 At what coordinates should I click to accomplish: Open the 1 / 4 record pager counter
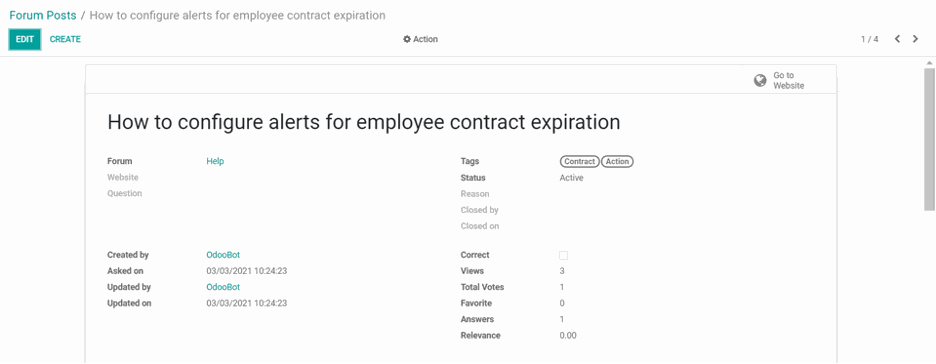click(869, 39)
